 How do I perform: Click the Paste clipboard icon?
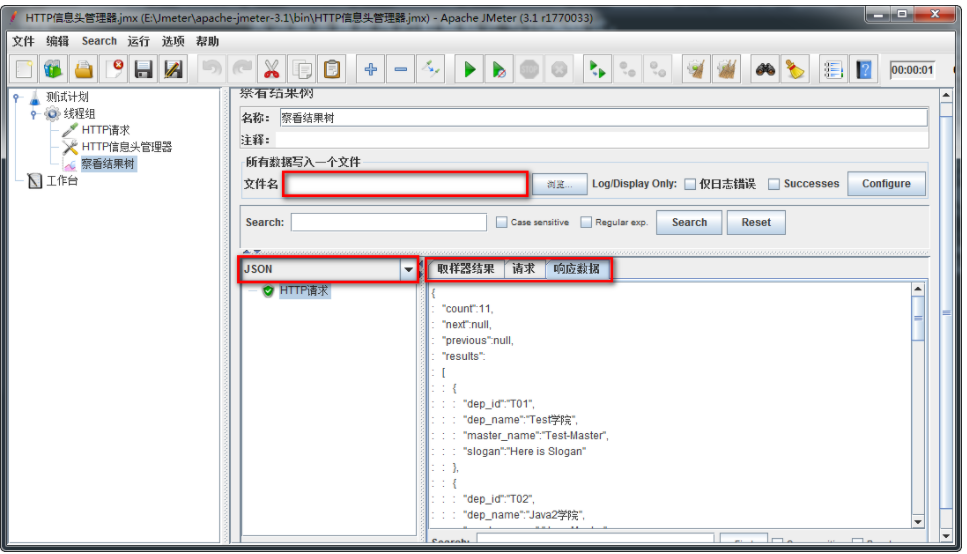pos(332,69)
